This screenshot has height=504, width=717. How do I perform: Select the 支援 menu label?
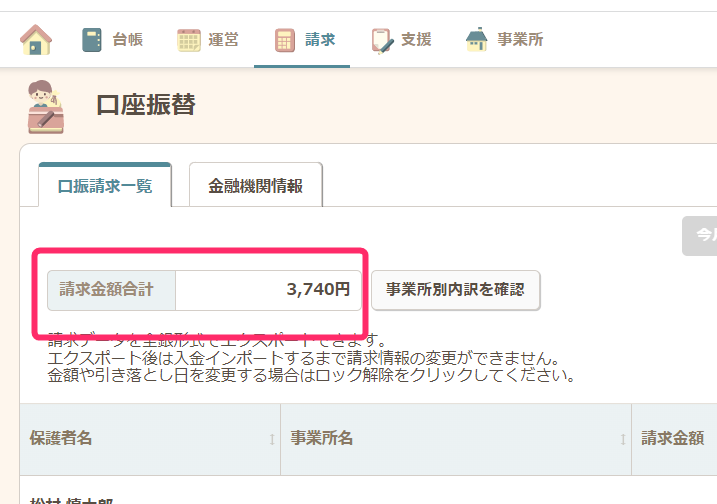coord(416,40)
